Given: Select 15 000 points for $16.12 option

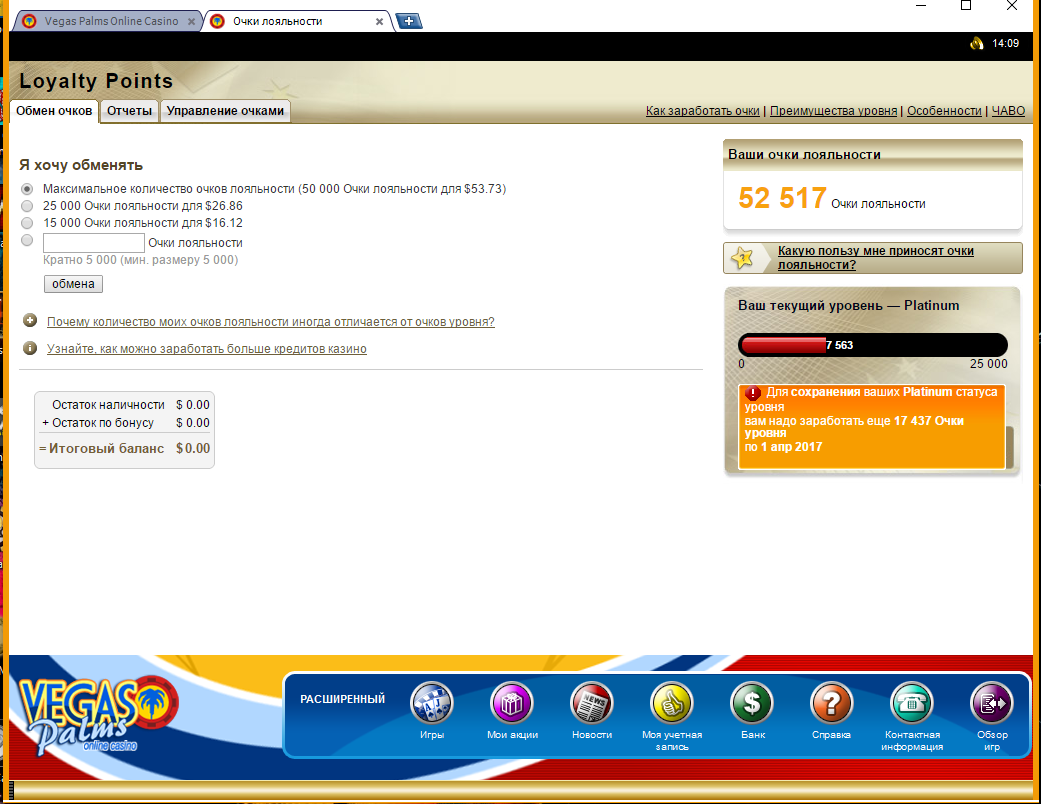Looking at the screenshot, I should click(27, 223).
